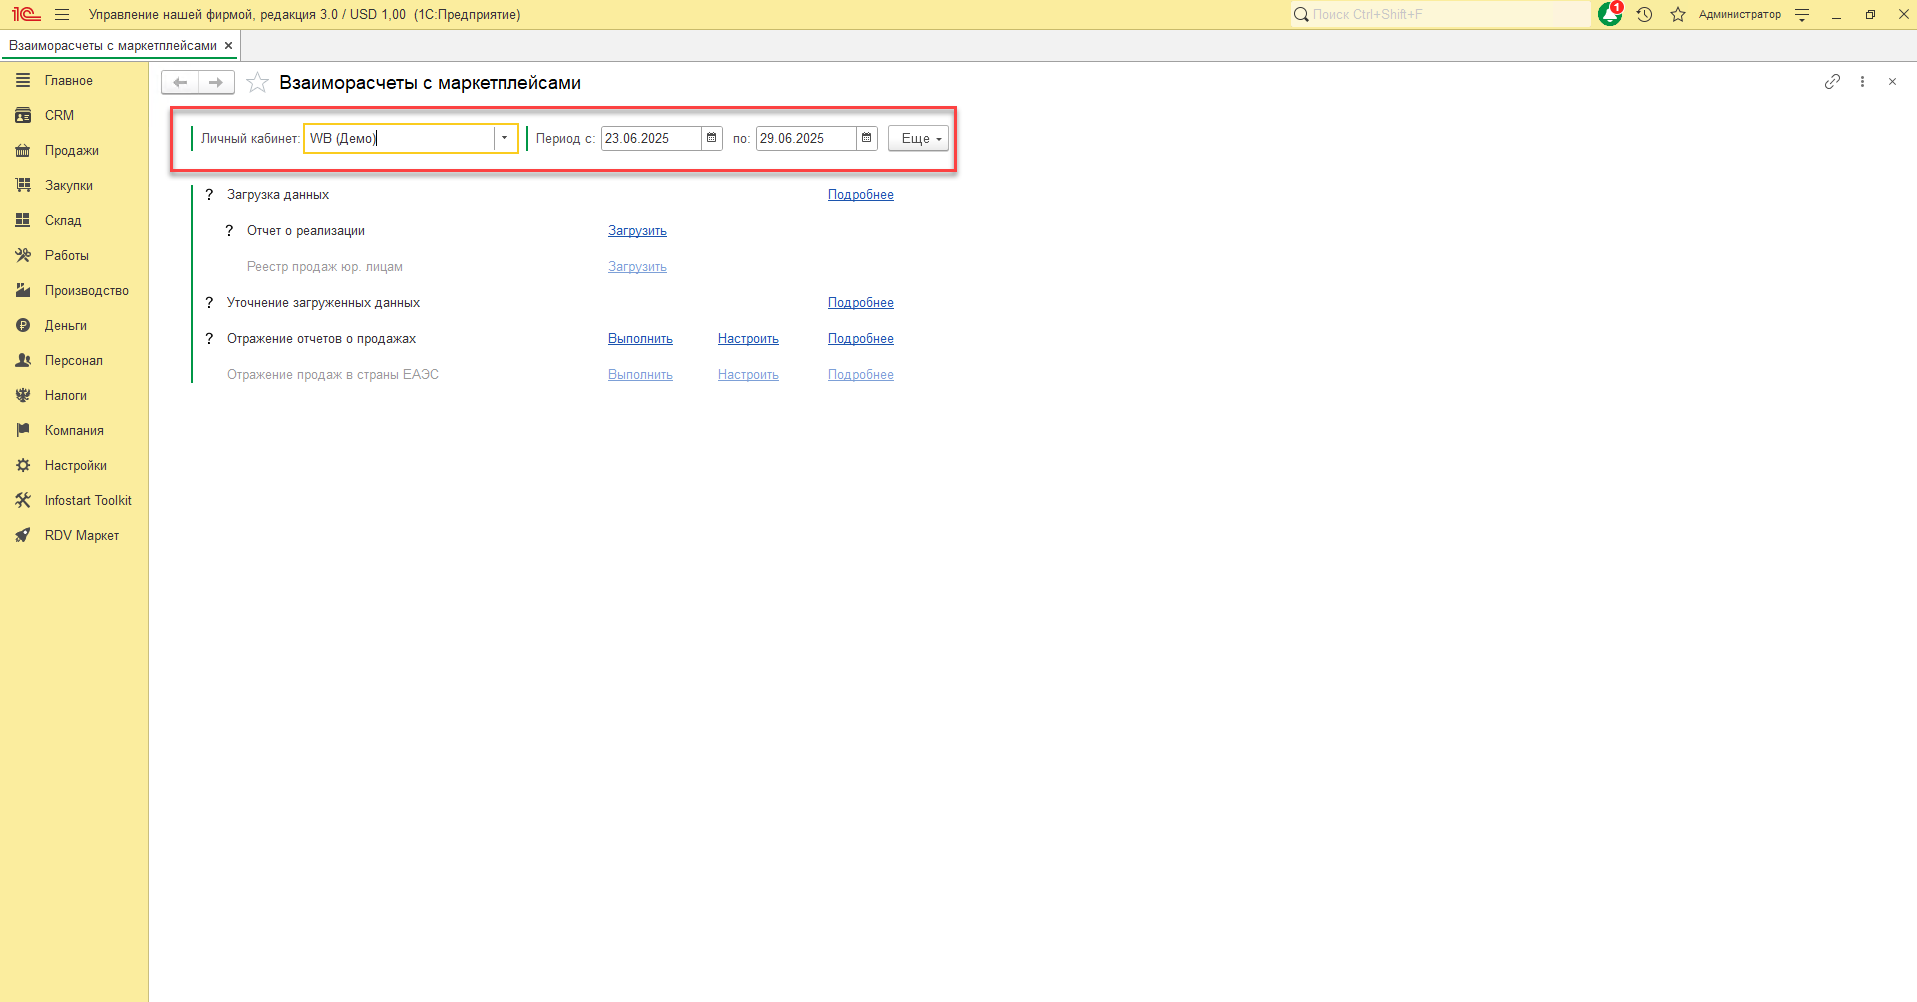Open the Infostart Toolkit section
Image resolution: width=1917 pixels, height=1002 pixels.
pyautogui.click(x=74, y=501)
